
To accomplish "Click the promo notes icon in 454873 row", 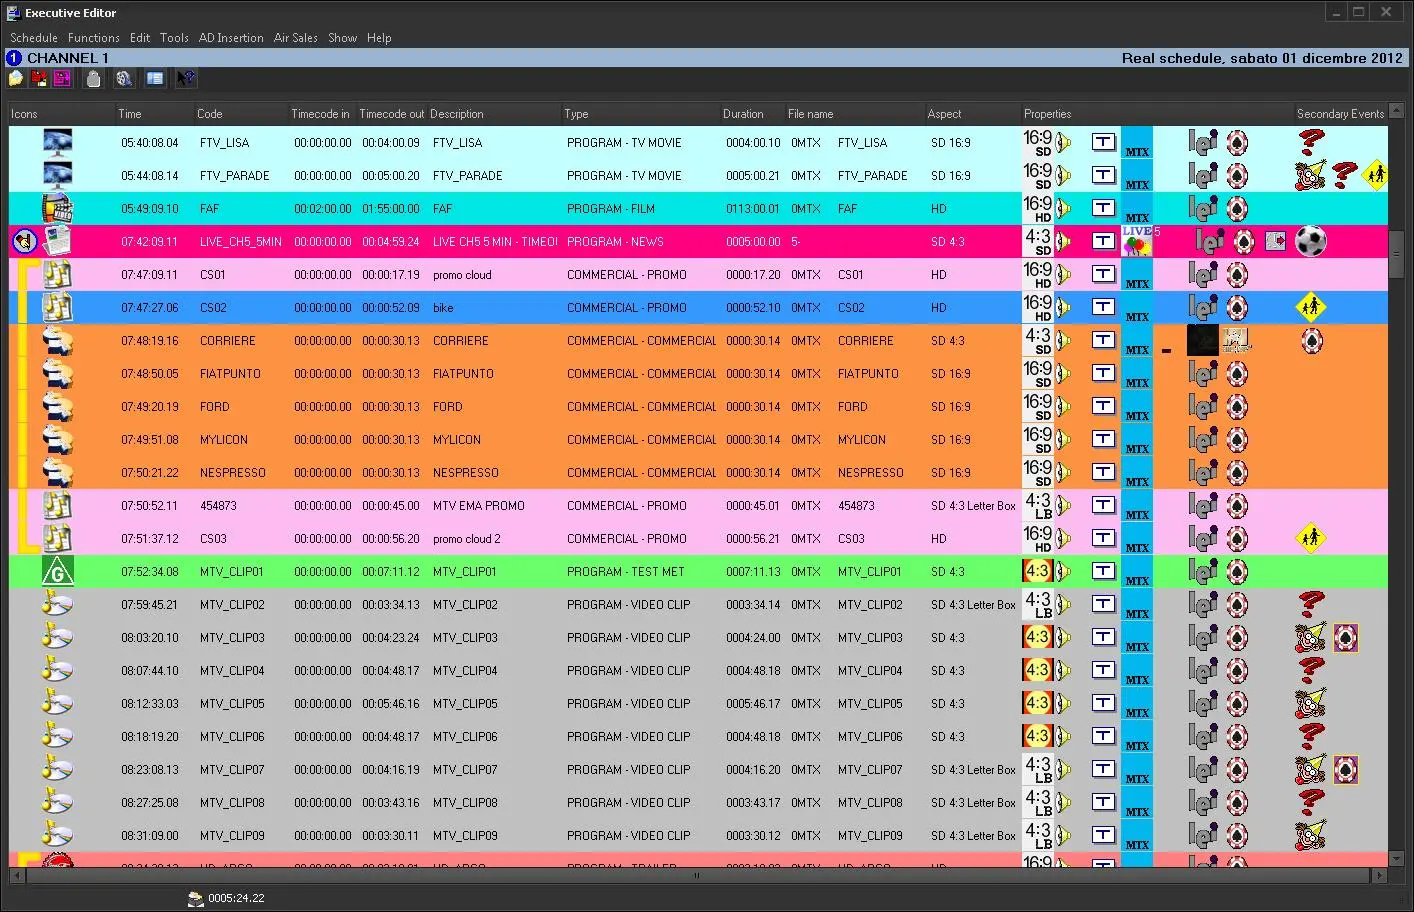I will (x=57, y=505).
